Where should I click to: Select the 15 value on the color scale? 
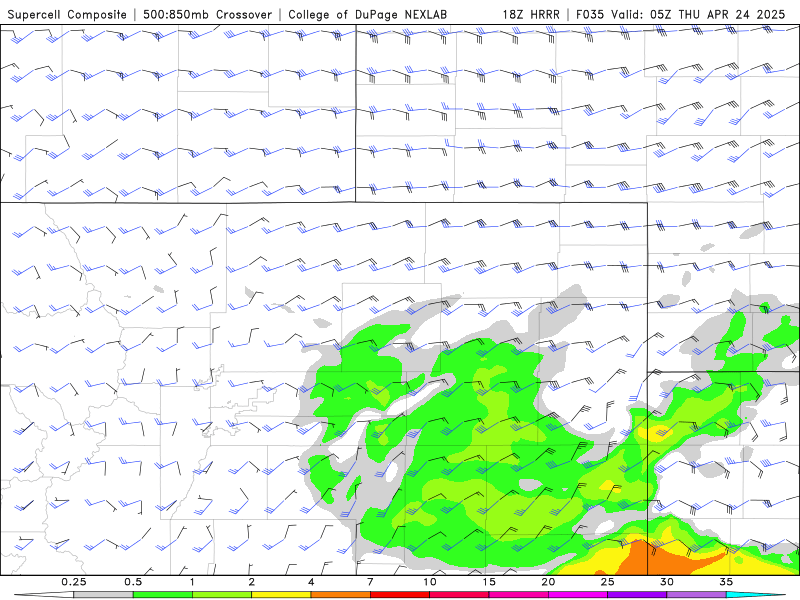pos(489,582)
